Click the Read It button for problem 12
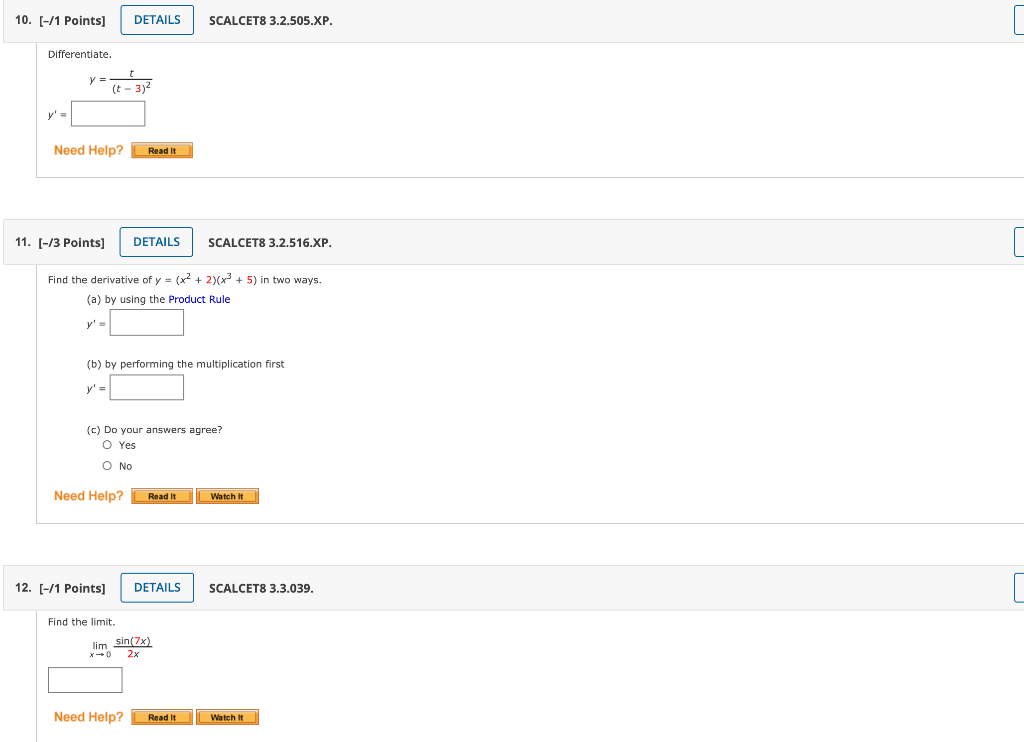This screenshot has height=742, width=1024. [x=161, y=717]
